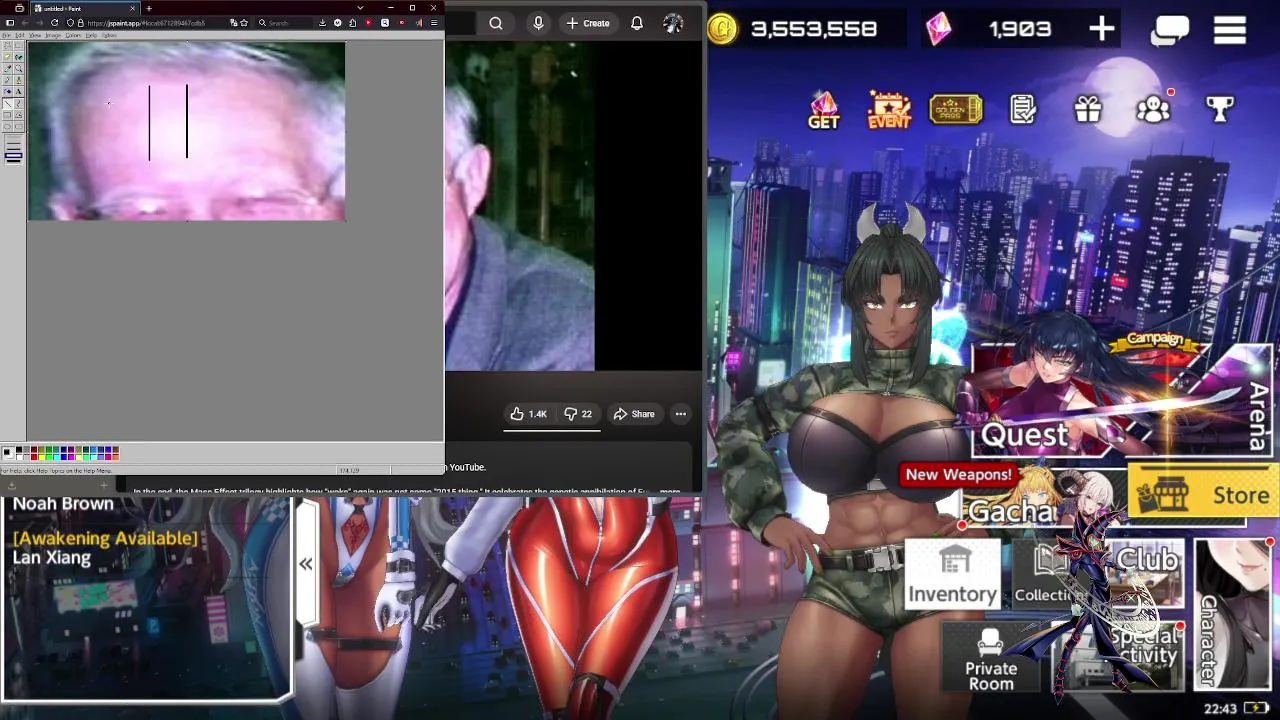Select the Polygon tool in Paint
The image size is (1280, 720).
tap(19, 115)
